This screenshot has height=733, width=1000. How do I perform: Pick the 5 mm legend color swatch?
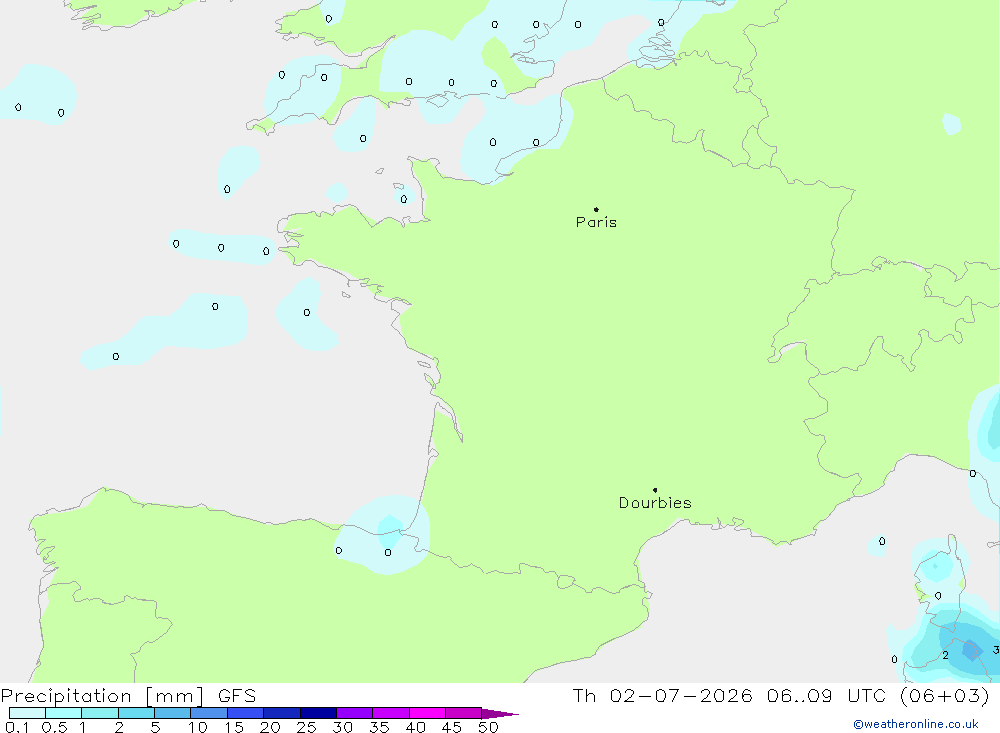point(173,713)
